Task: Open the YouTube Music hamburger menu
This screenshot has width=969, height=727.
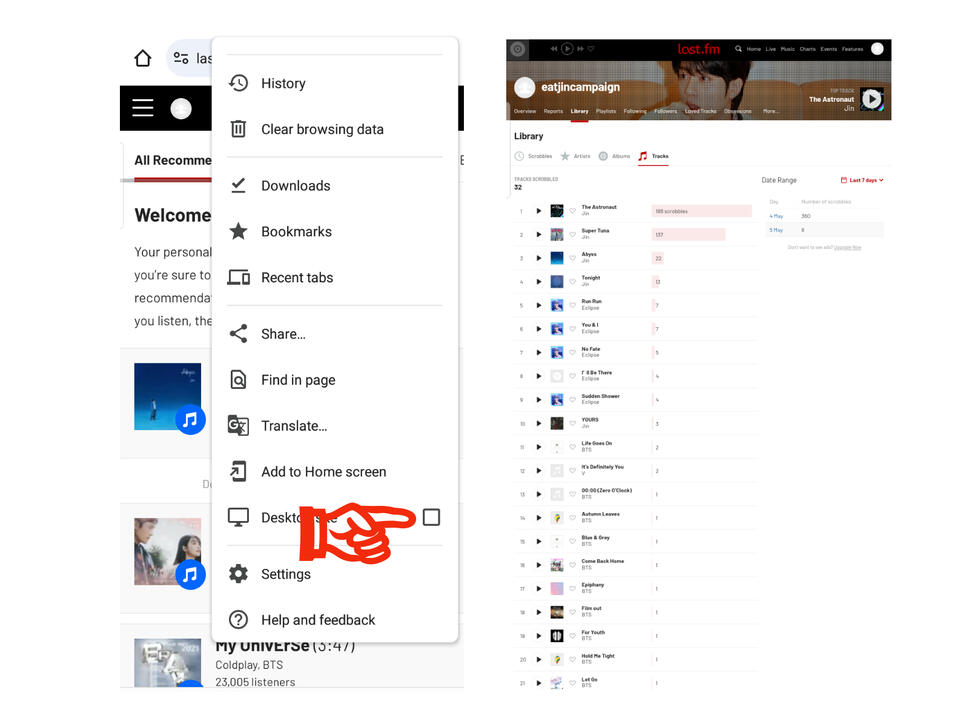Action: coord(141,107)
